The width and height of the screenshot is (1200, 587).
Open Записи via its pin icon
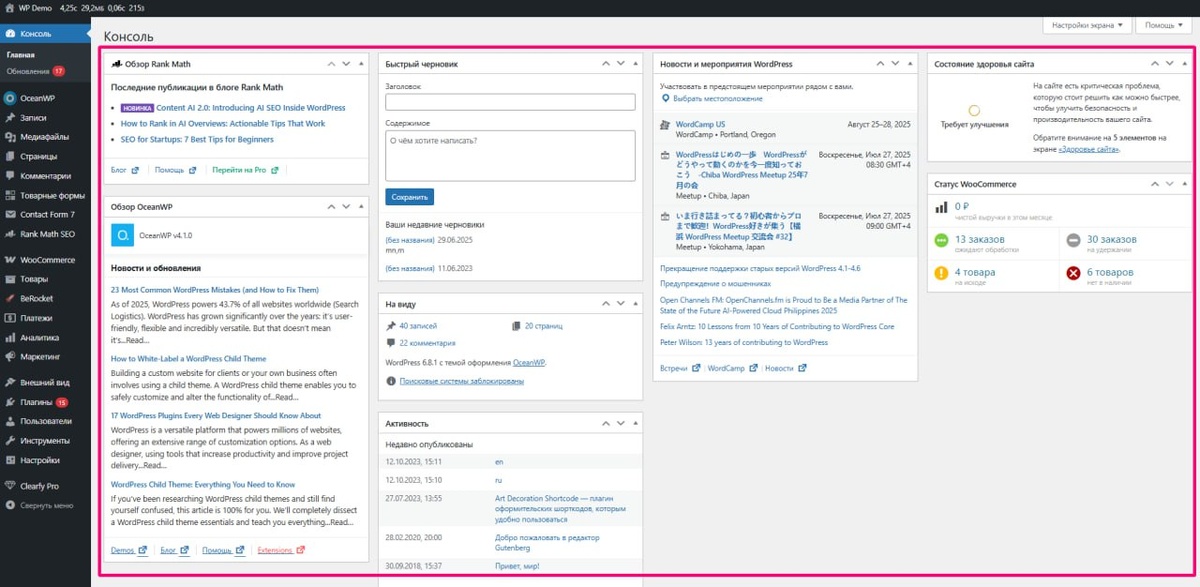click(x=10, y=118)
